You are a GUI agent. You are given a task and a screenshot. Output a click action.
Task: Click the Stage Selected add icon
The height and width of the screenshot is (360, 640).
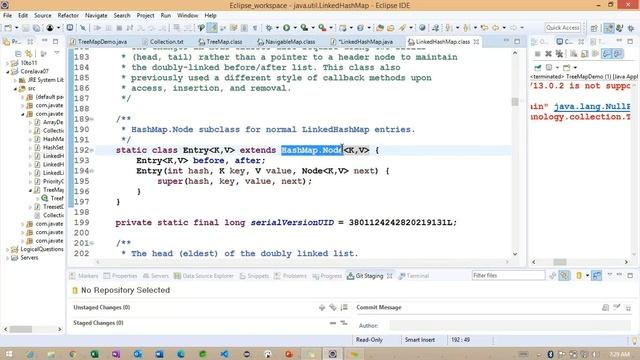(x=322, y=307)
